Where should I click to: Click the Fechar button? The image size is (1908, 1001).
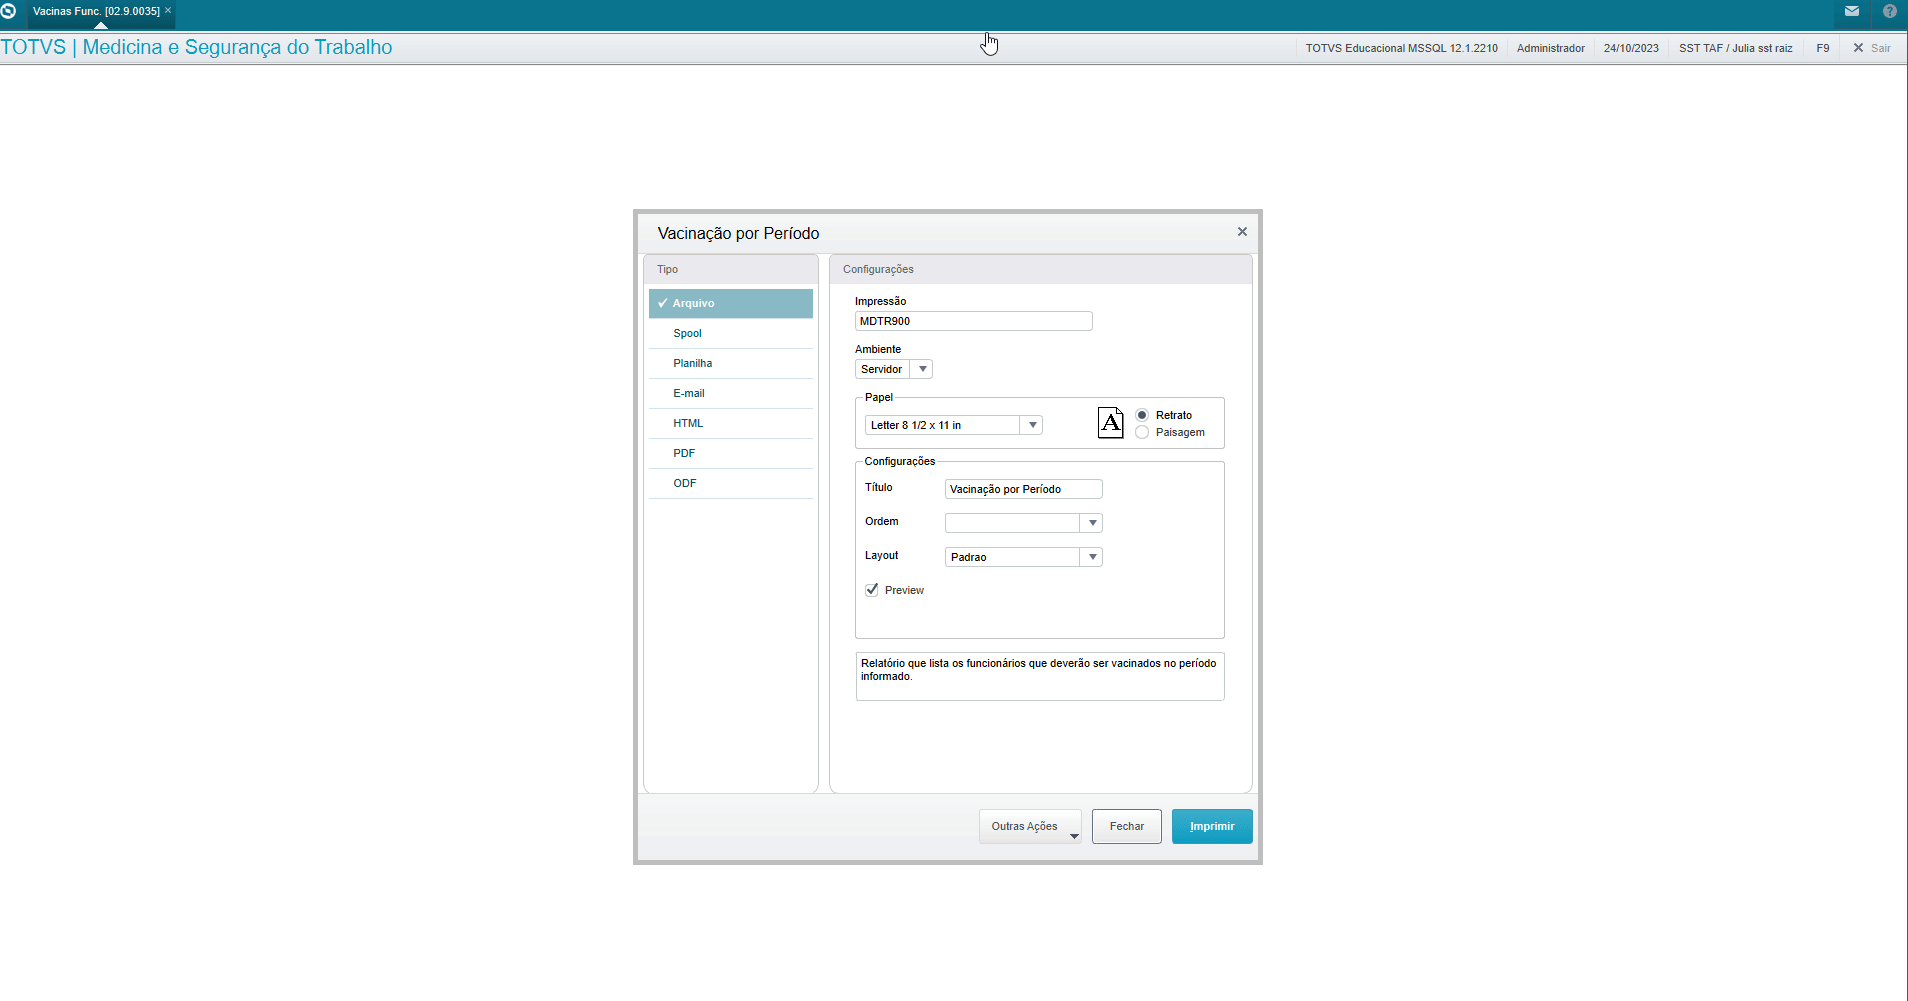[x=1127, y=826]
